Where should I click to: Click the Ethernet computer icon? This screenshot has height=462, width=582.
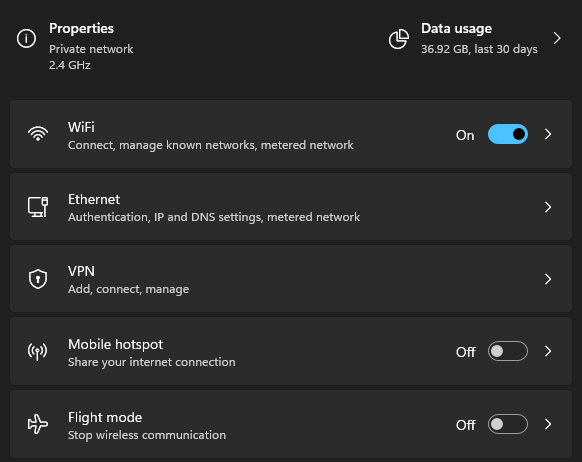[38, 207]
